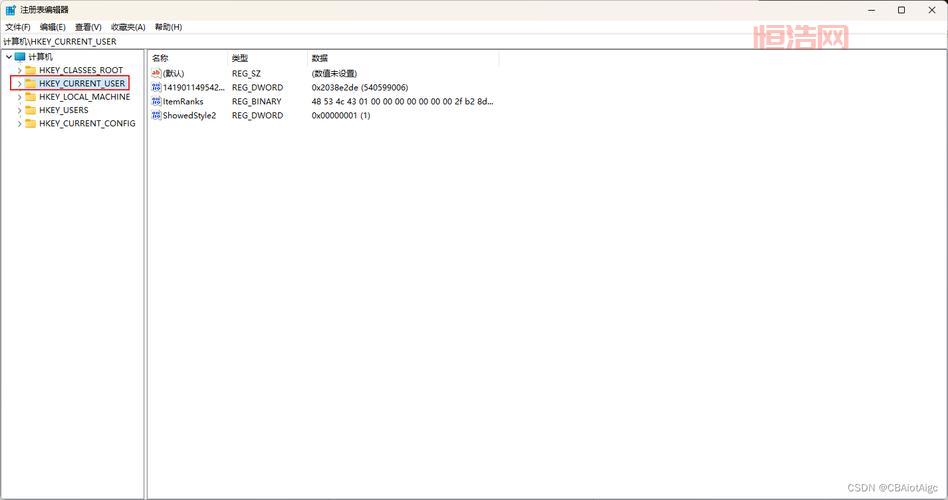Select the ShowedStyle2 DWORD value icon
Viewport: 948px width, 500px height.
[x=156, y=115]
